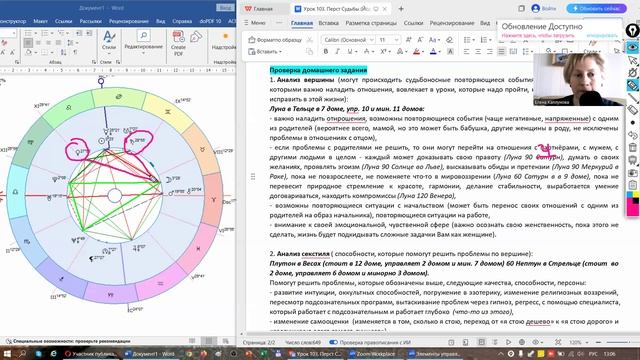Screen dimensions: 640x360
Task: Open the Меню button in WPS
Action: (255, 23)
